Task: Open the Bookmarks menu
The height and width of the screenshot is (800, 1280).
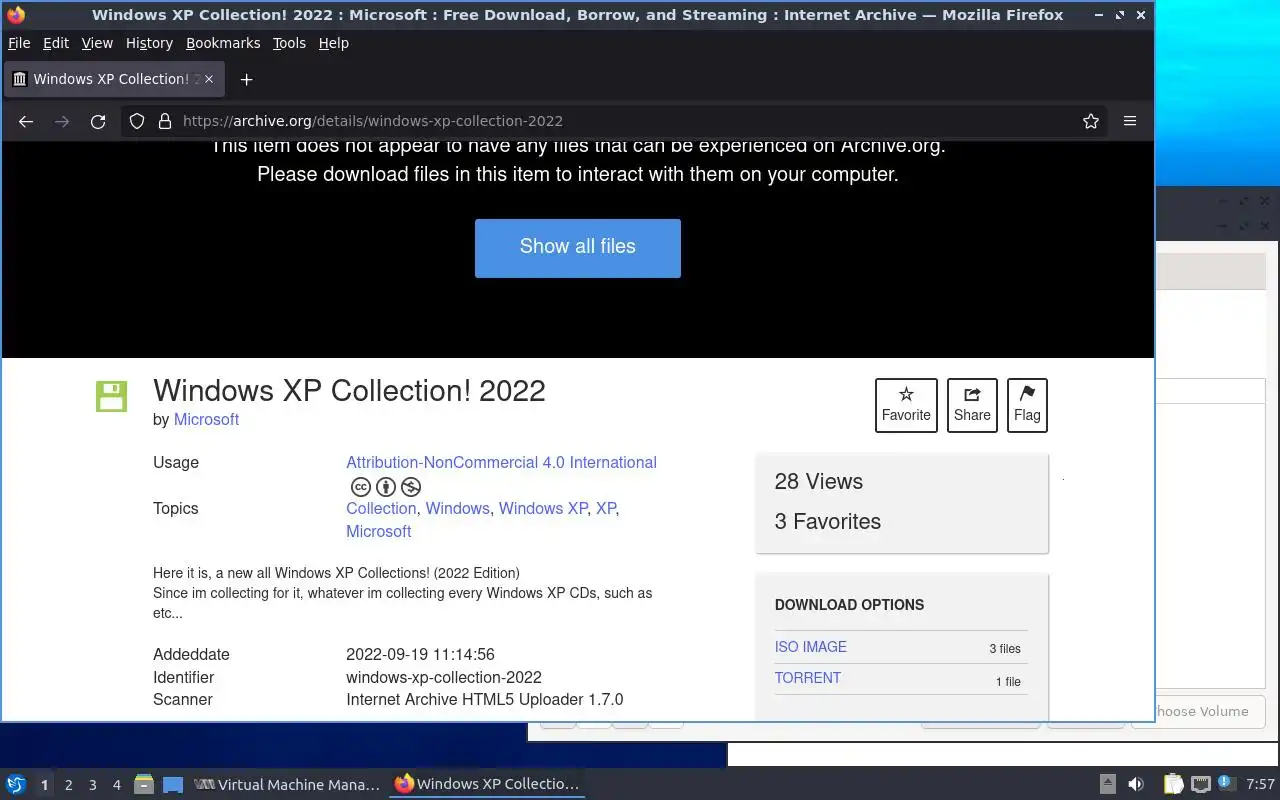Action: (x=223, y=43)
